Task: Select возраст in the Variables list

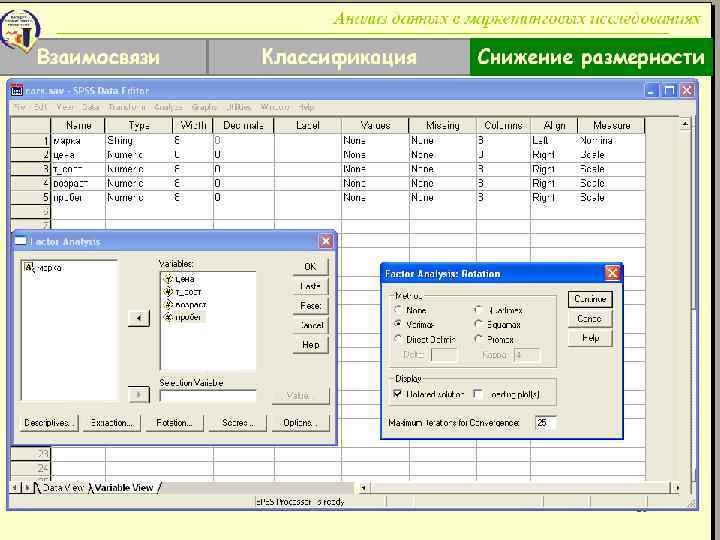Action: (186, 304)
